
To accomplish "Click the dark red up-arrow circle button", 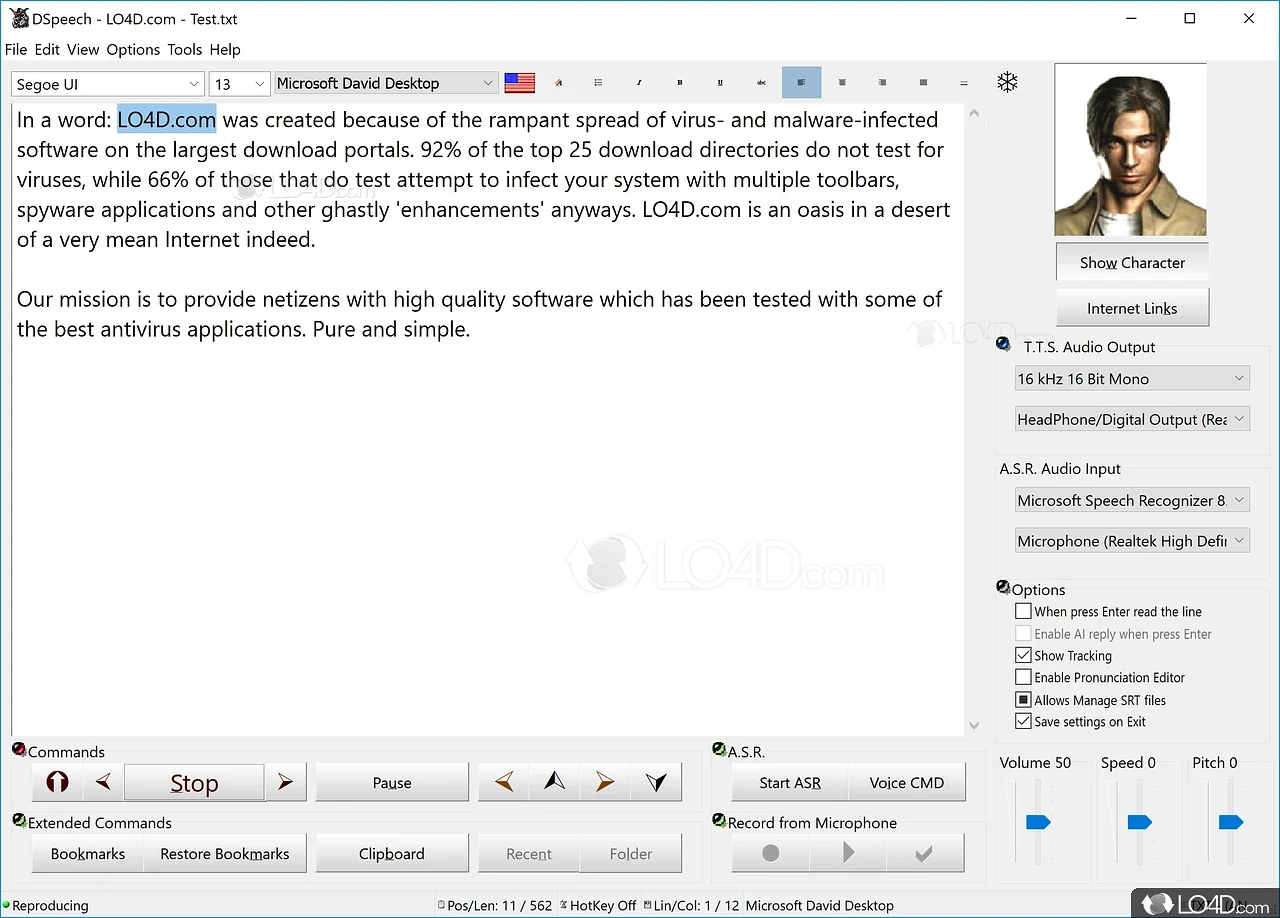I will pyautogui.click(x=57, y=782).
